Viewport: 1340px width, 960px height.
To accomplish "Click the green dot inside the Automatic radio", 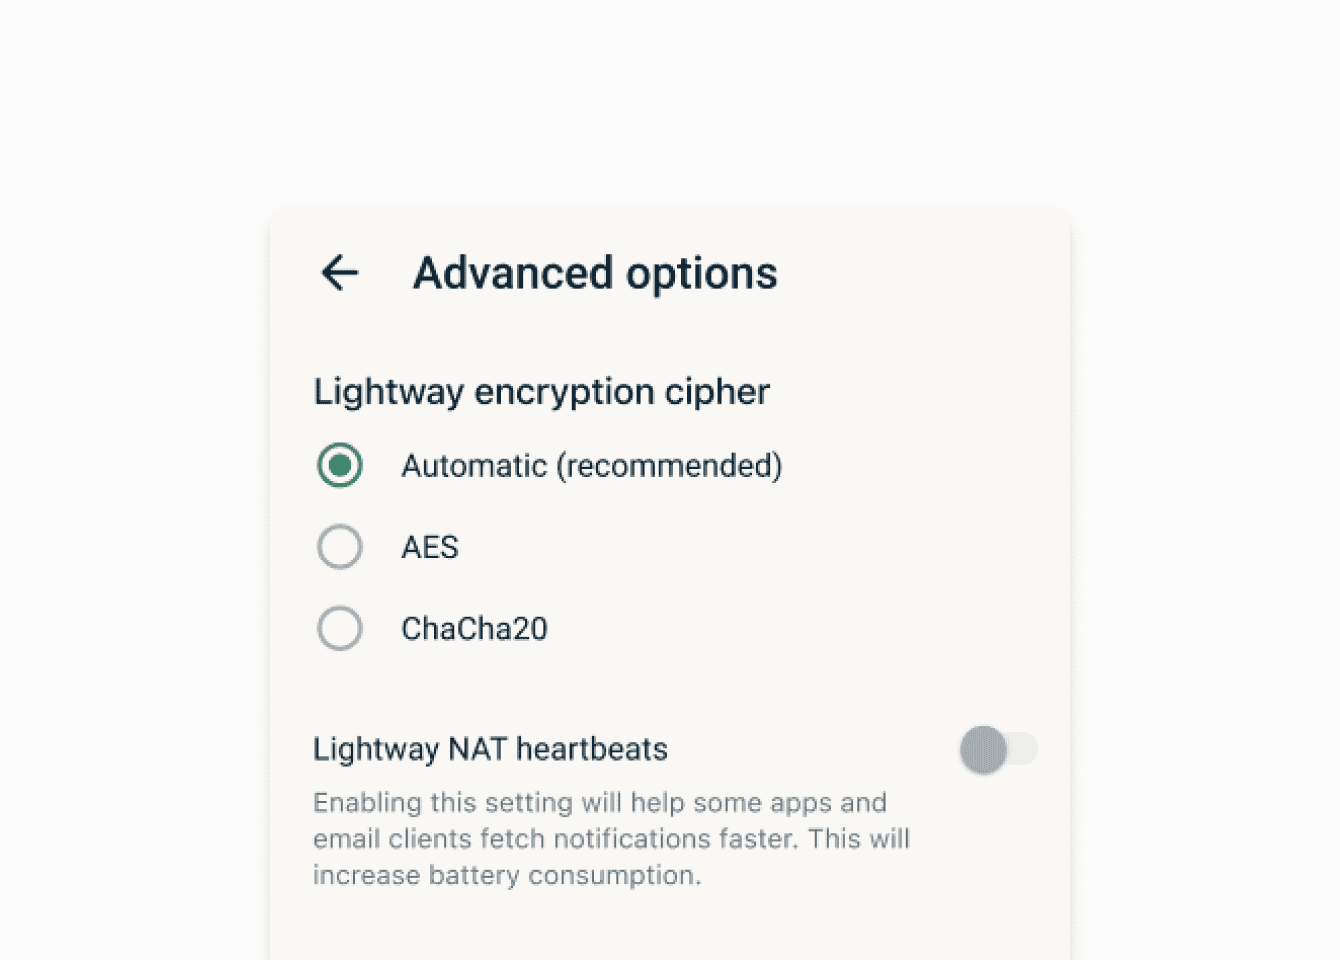I will point(340,466).
